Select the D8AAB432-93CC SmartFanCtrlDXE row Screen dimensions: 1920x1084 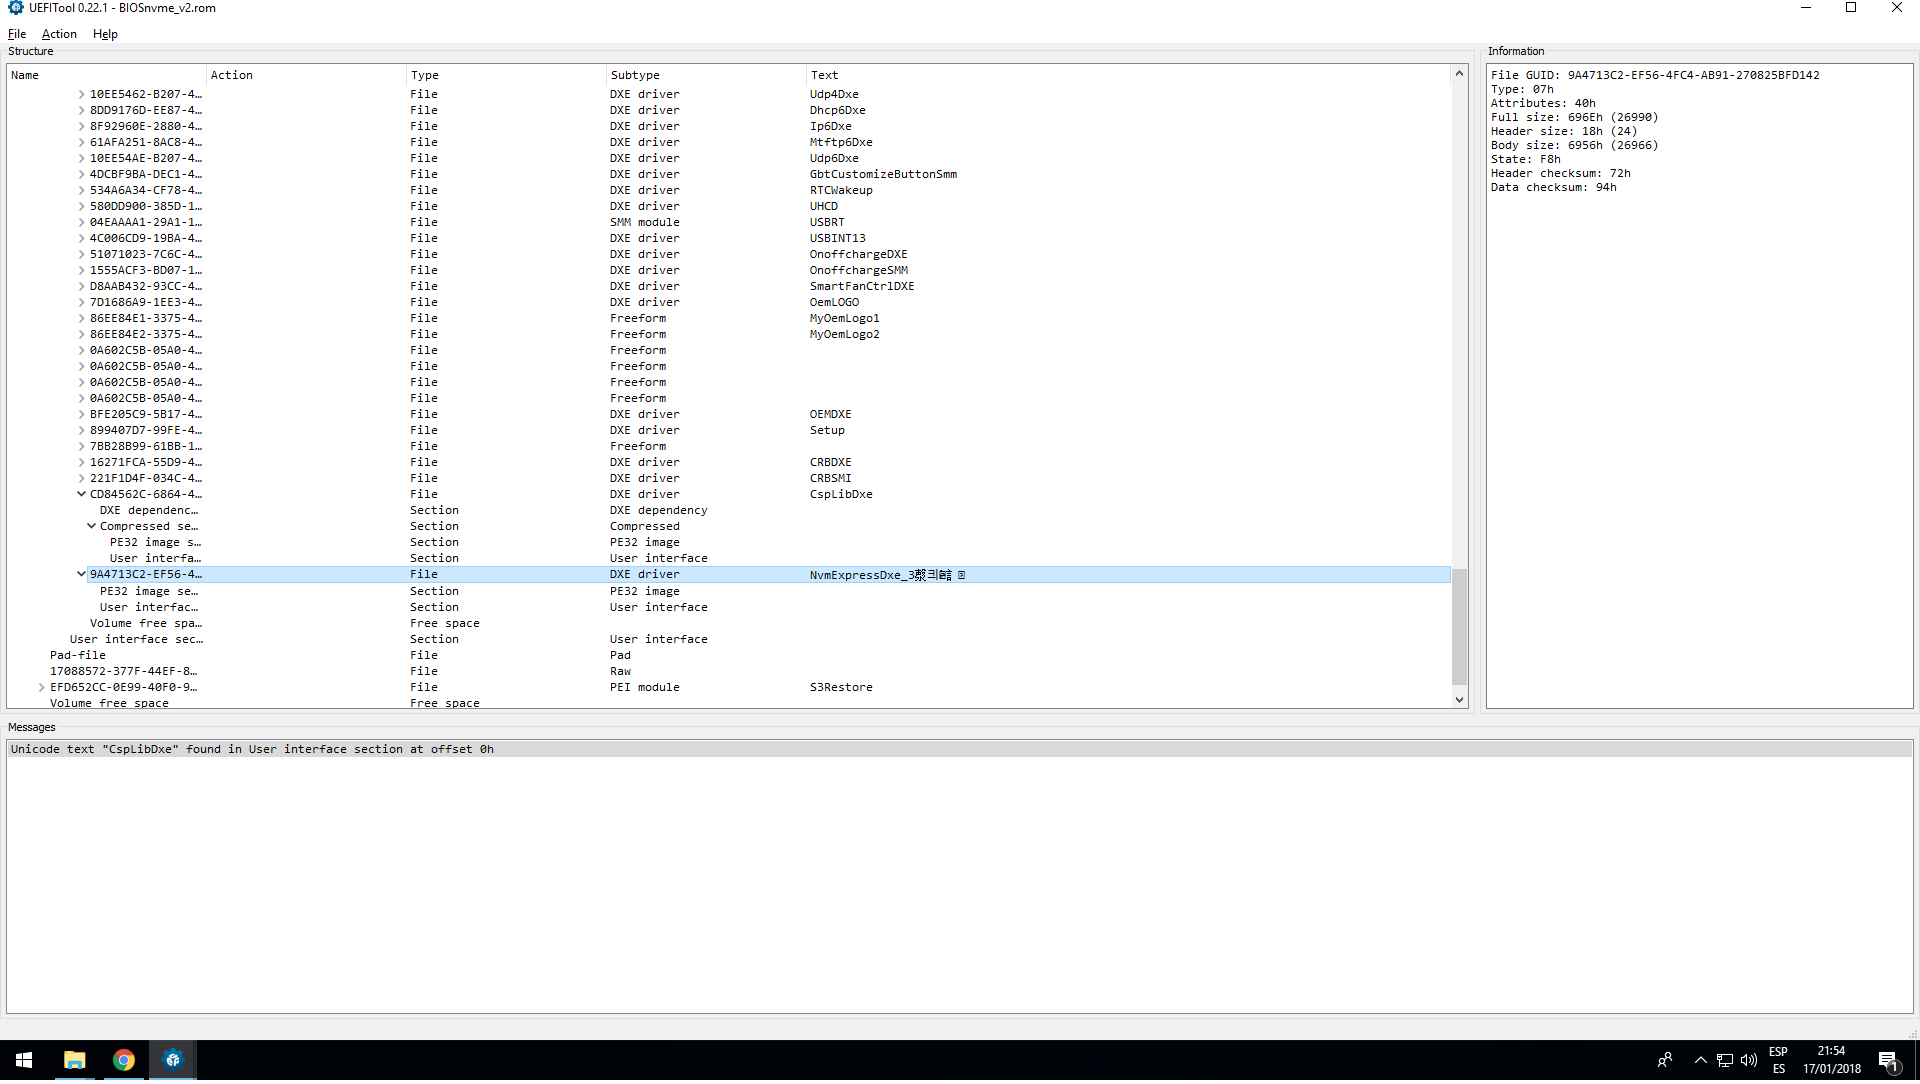pyautogui.click(x=729, y=287)
